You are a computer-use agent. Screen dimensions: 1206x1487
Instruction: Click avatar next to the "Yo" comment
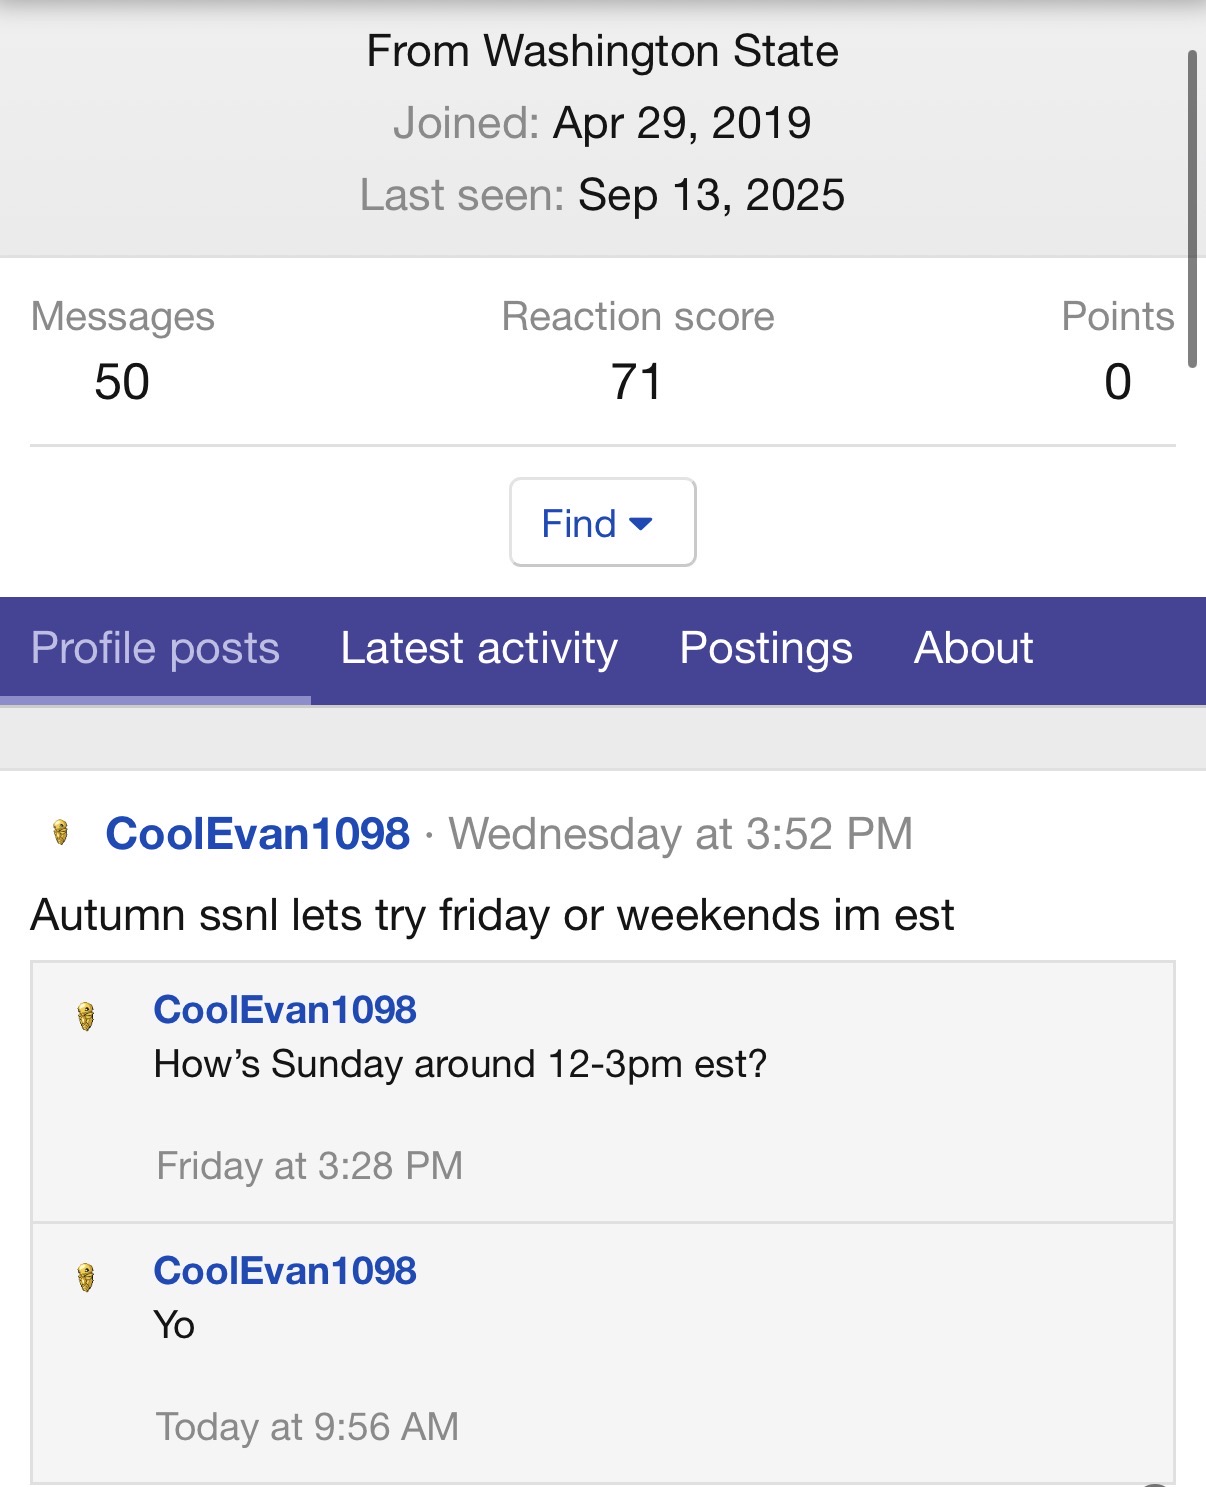click(86, 1277)
